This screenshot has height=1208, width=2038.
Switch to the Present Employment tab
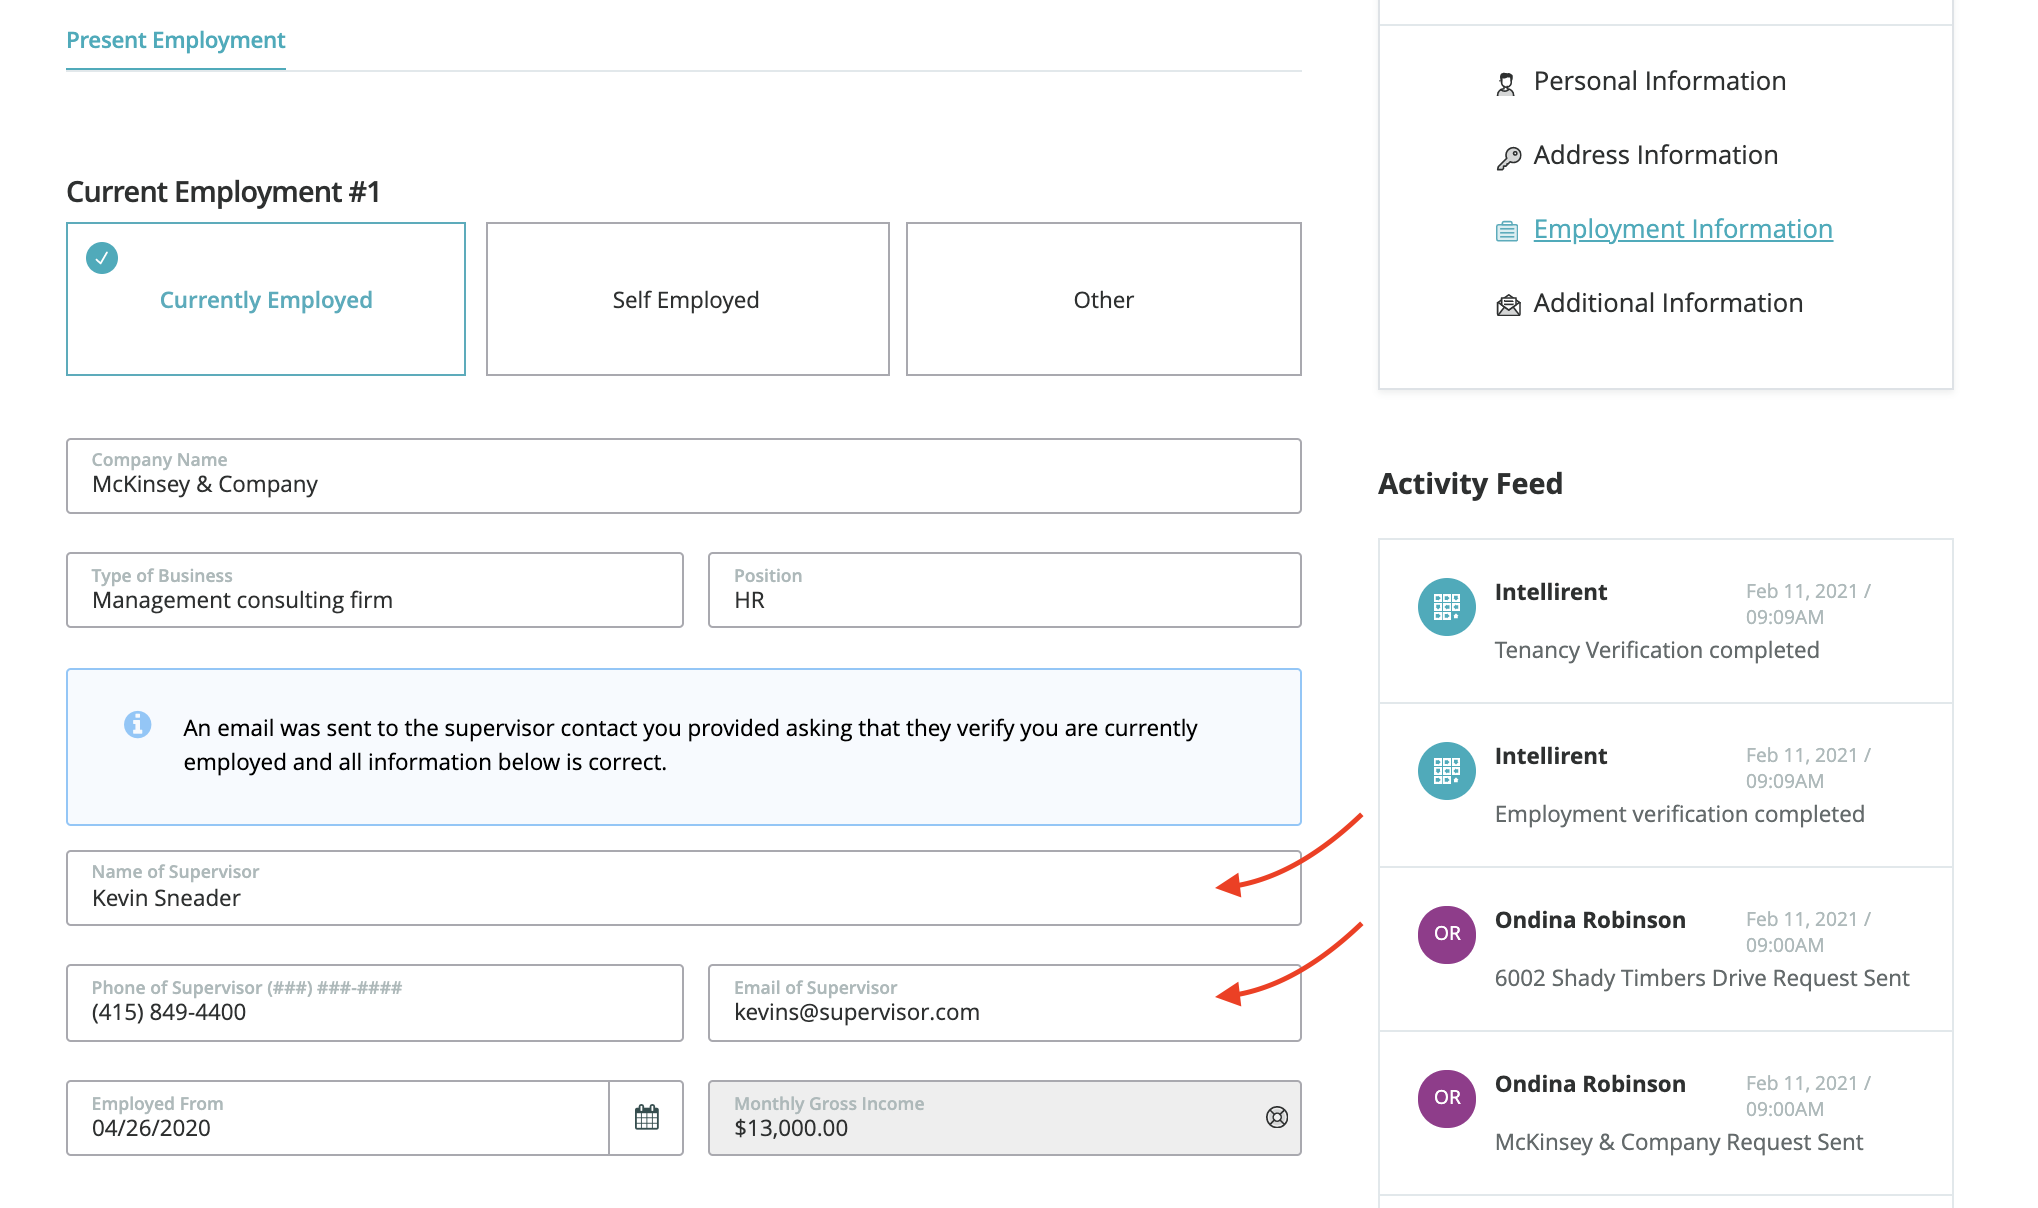176,41
